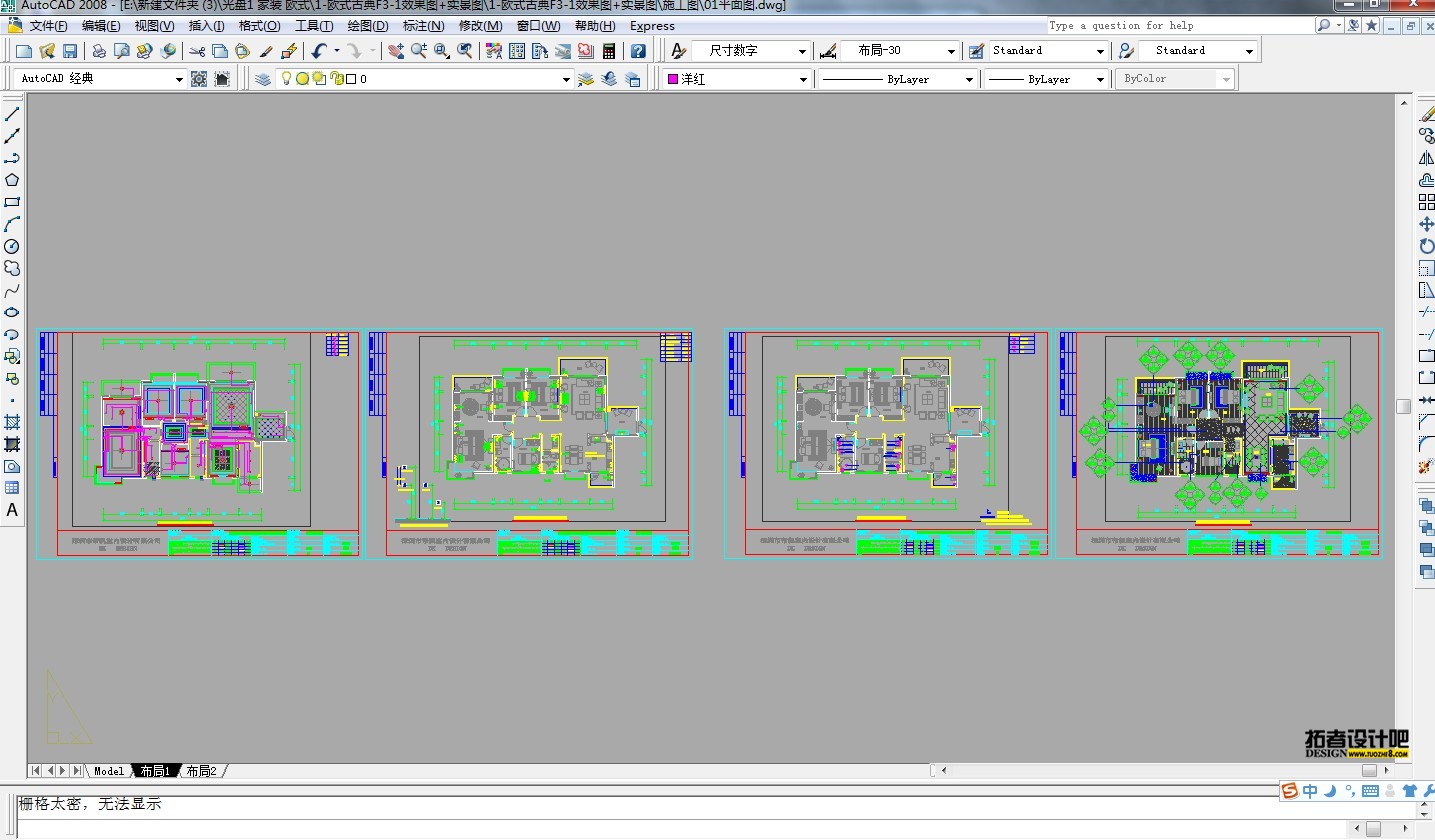1435x840 pixels.
Task: Switch to the Model tab
Action: pos(108,771)
